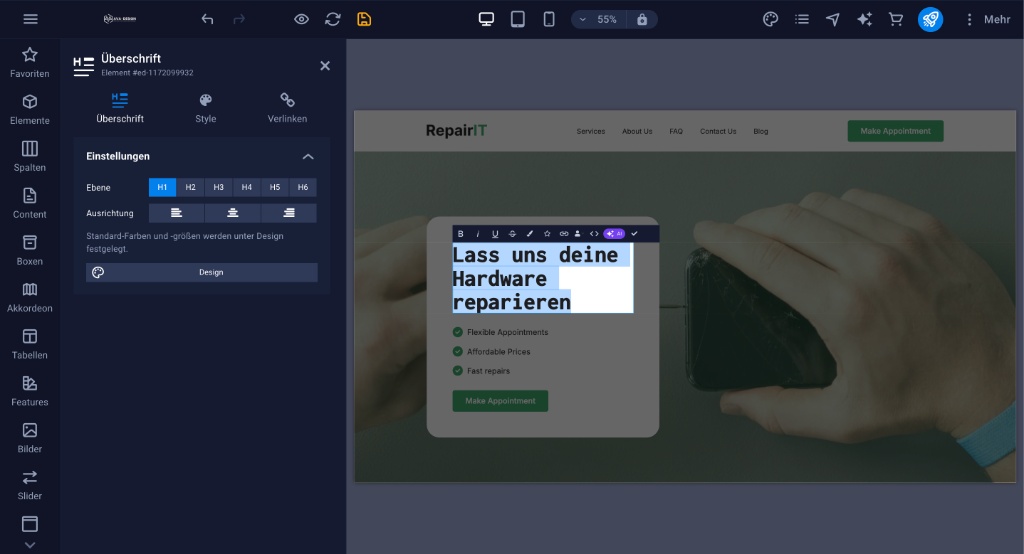Click the Services nav link

[x=590, y=131]
